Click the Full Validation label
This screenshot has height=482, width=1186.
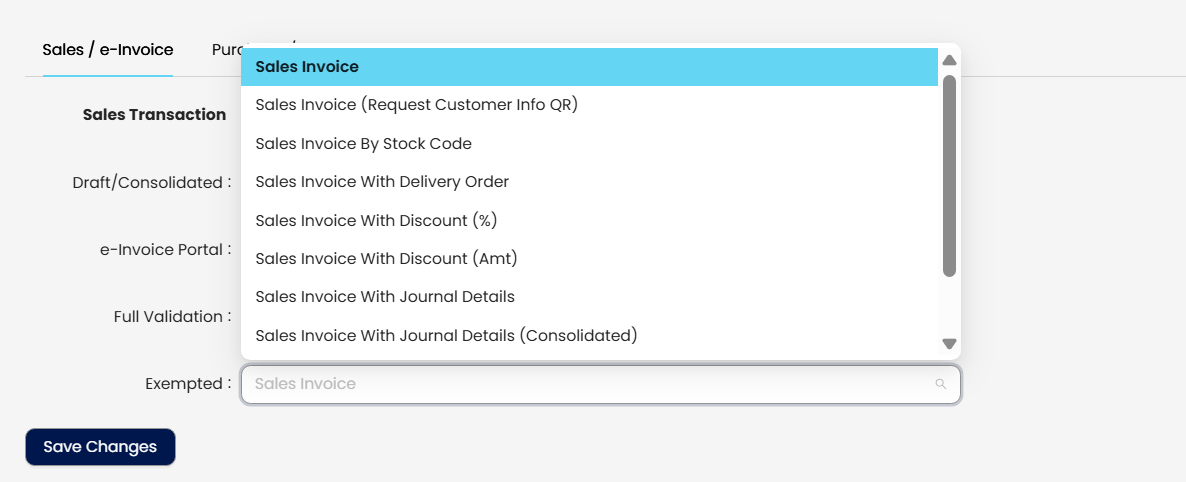pos(172,317)
